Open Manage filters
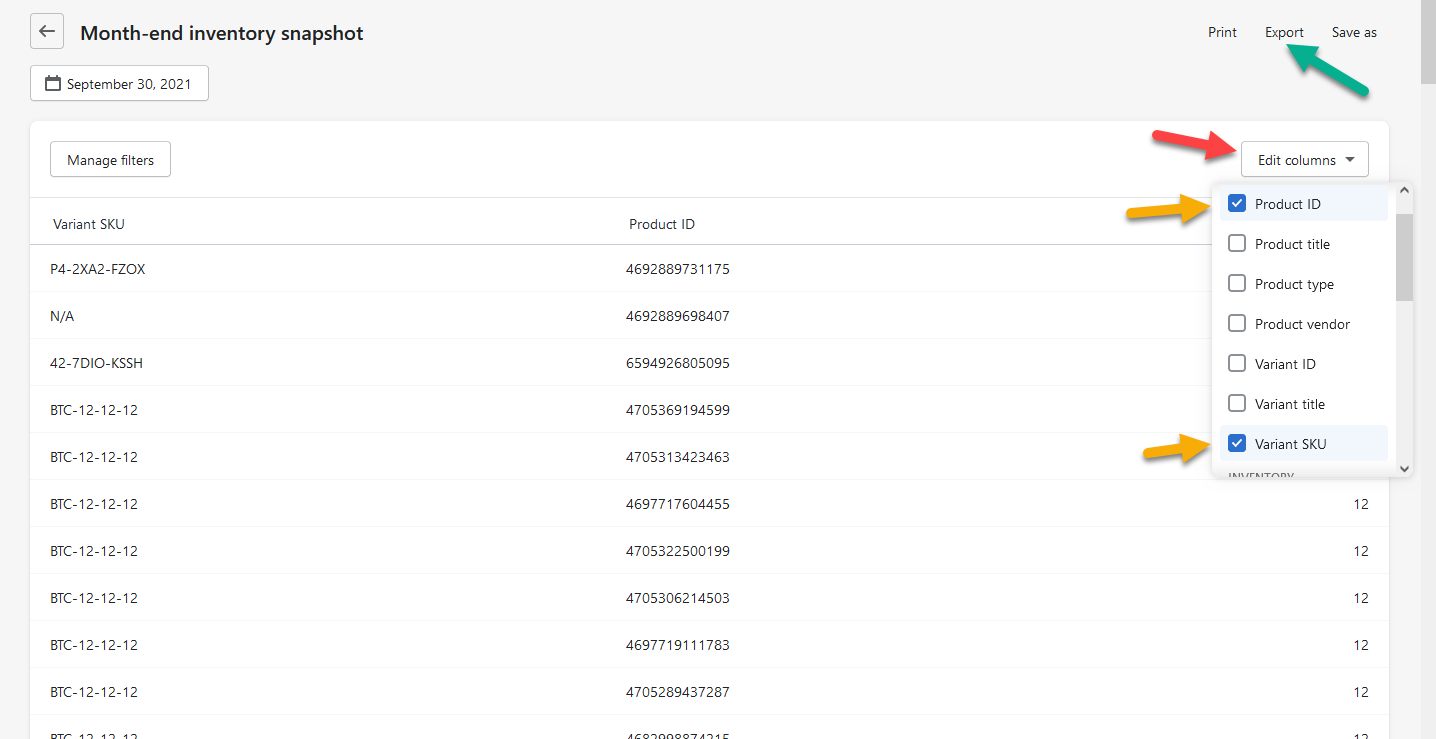1436x739 pixels. (110, 160)
